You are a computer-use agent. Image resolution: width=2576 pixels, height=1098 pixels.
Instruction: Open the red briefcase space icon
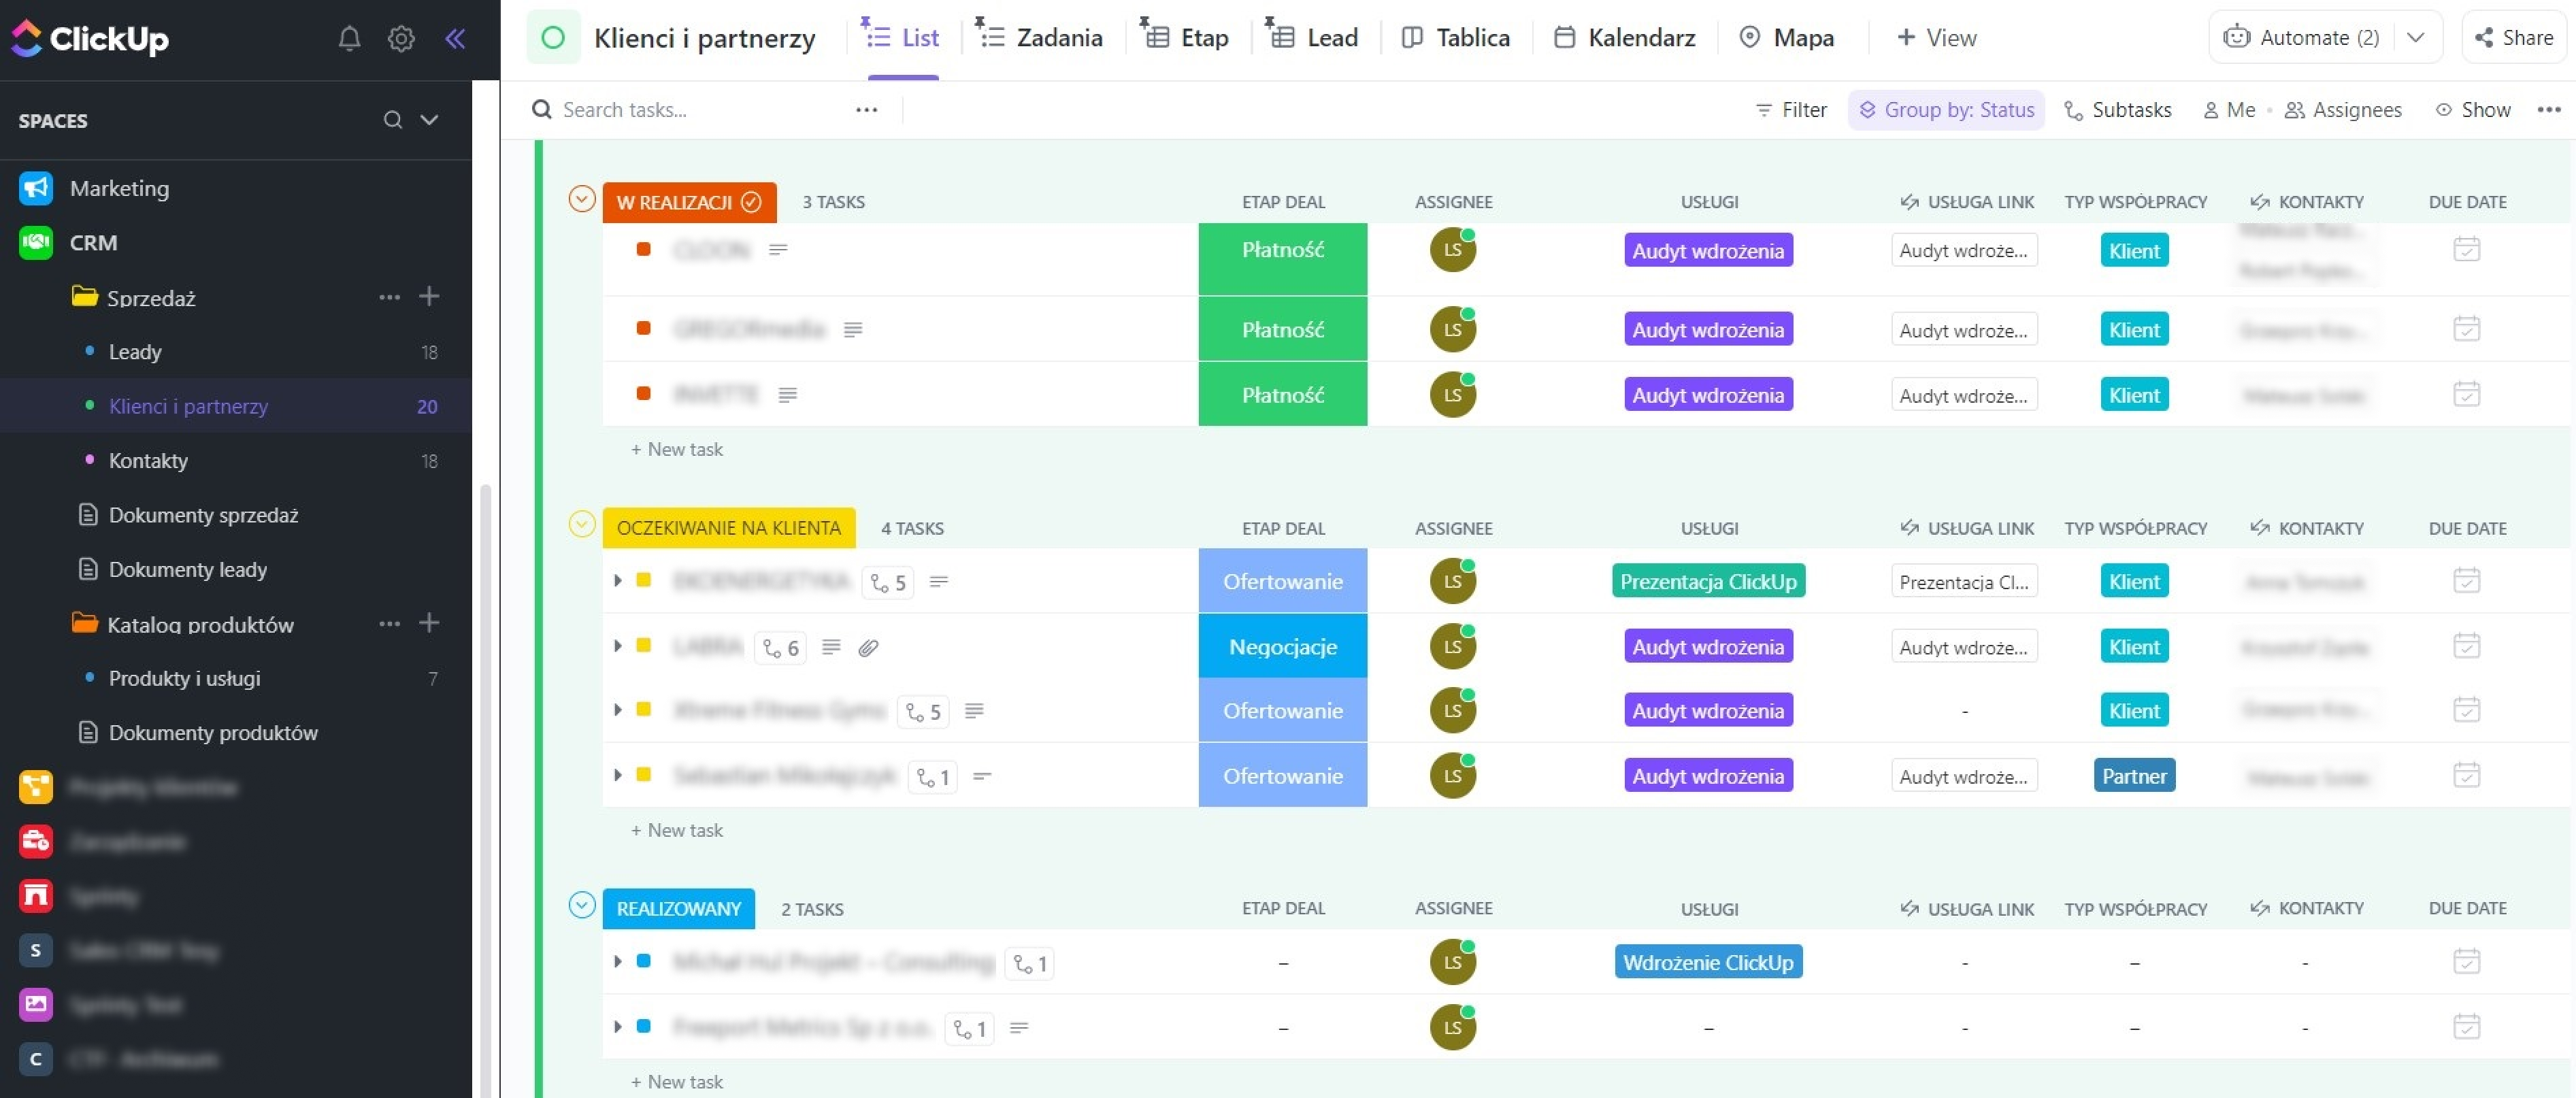(x=36, y=841)
